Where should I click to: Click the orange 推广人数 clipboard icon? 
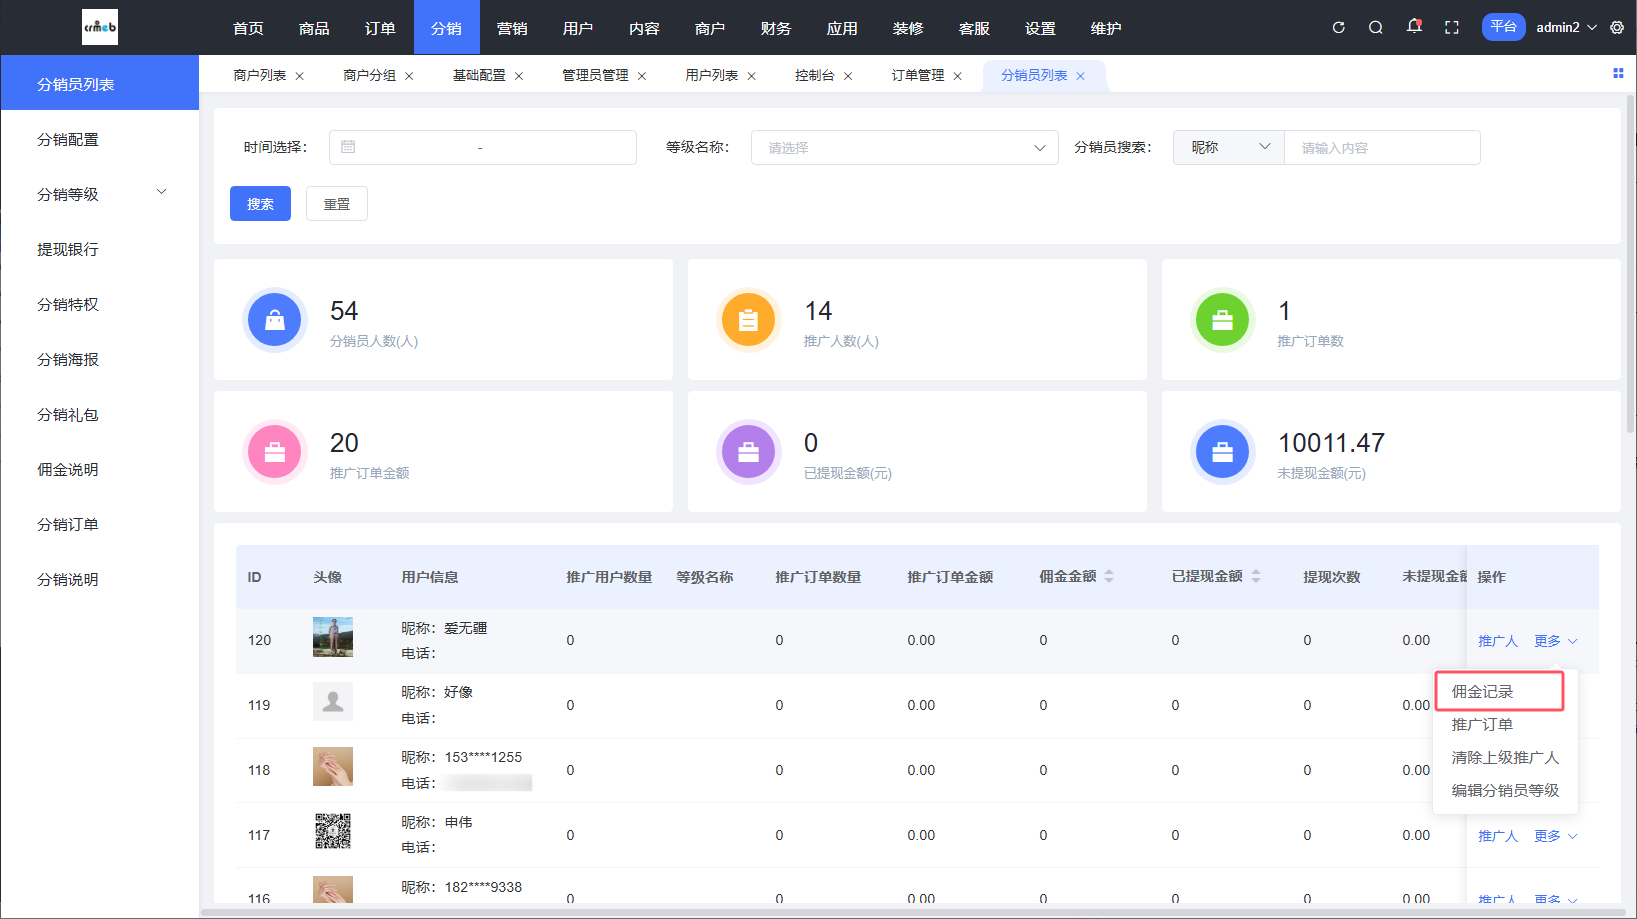(749, 320)
